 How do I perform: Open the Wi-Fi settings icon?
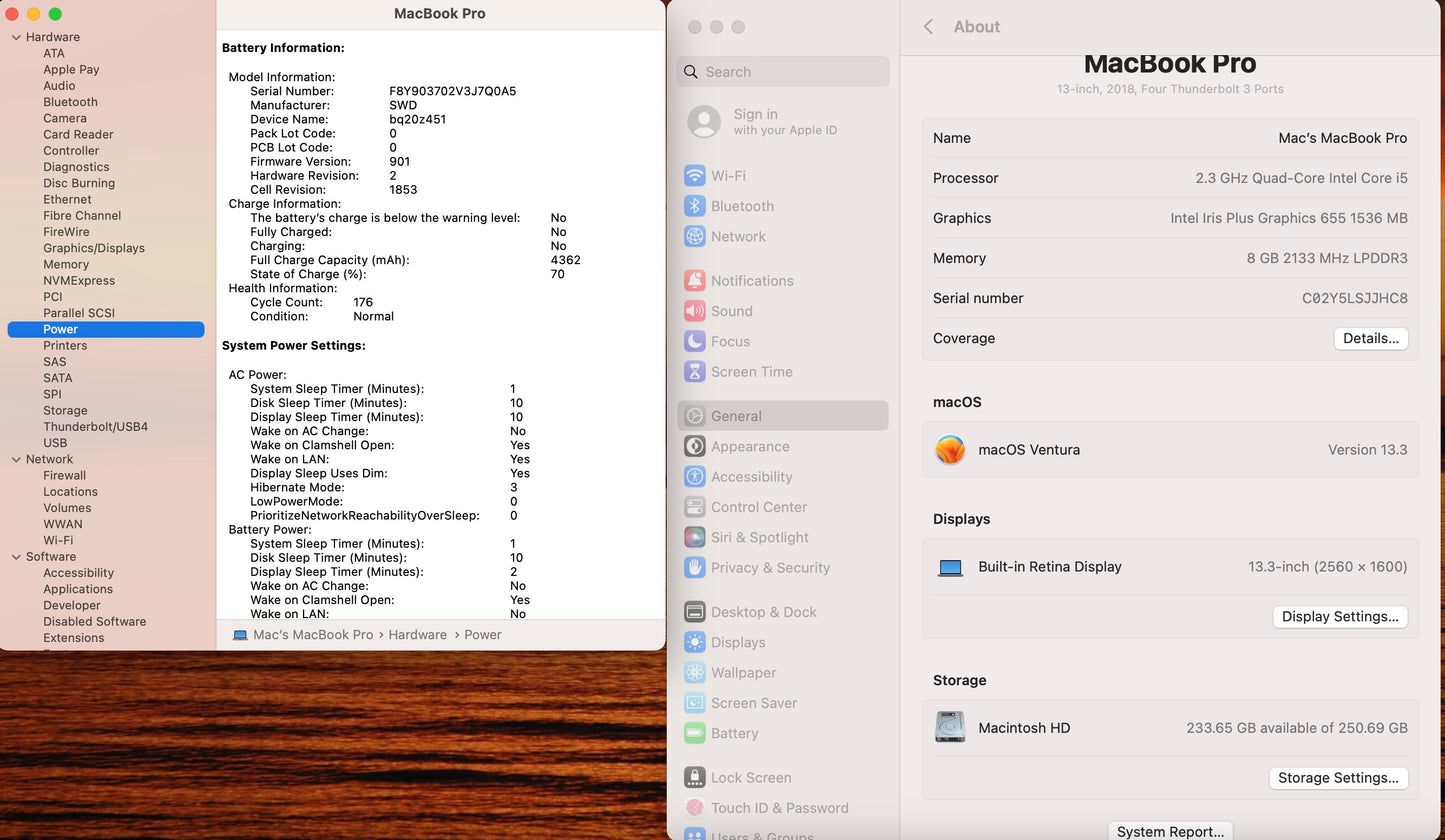694,176
